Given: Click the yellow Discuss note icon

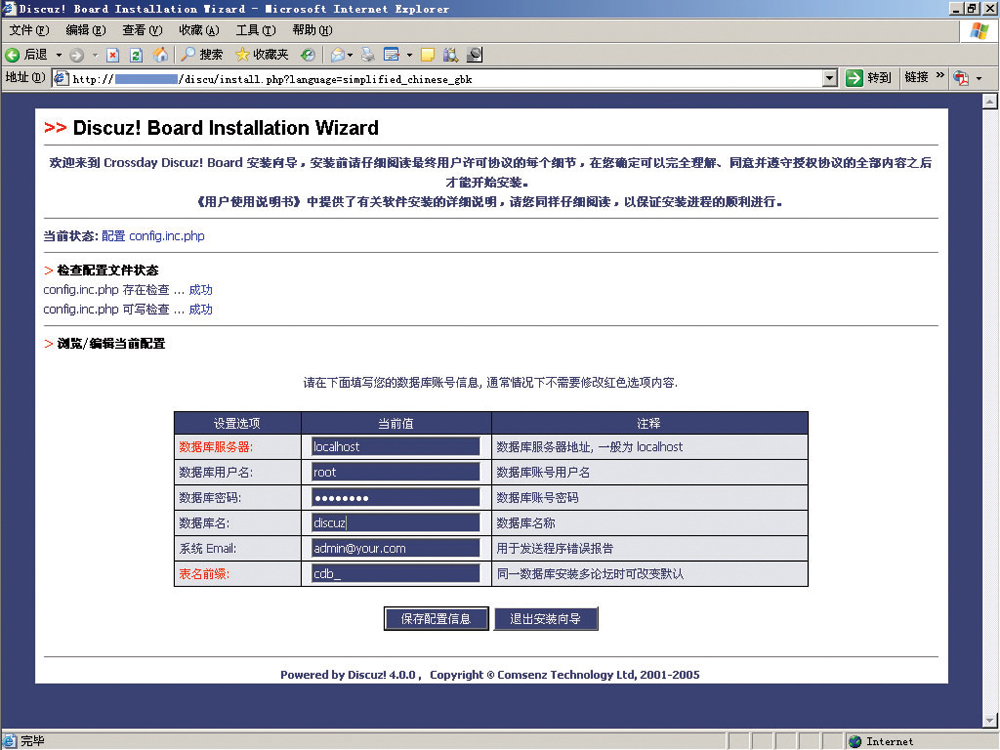Looking at the screenshot, I should click(427, 55).
